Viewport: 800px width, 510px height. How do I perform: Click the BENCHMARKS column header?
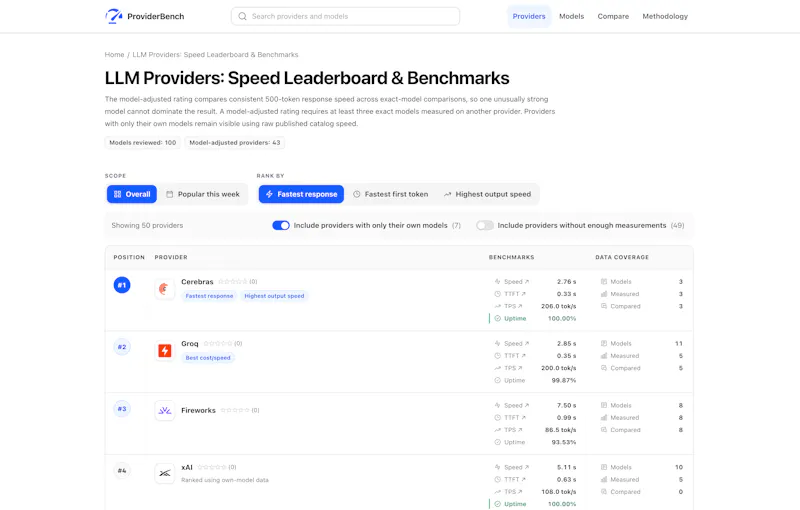[x=511, y=258]
